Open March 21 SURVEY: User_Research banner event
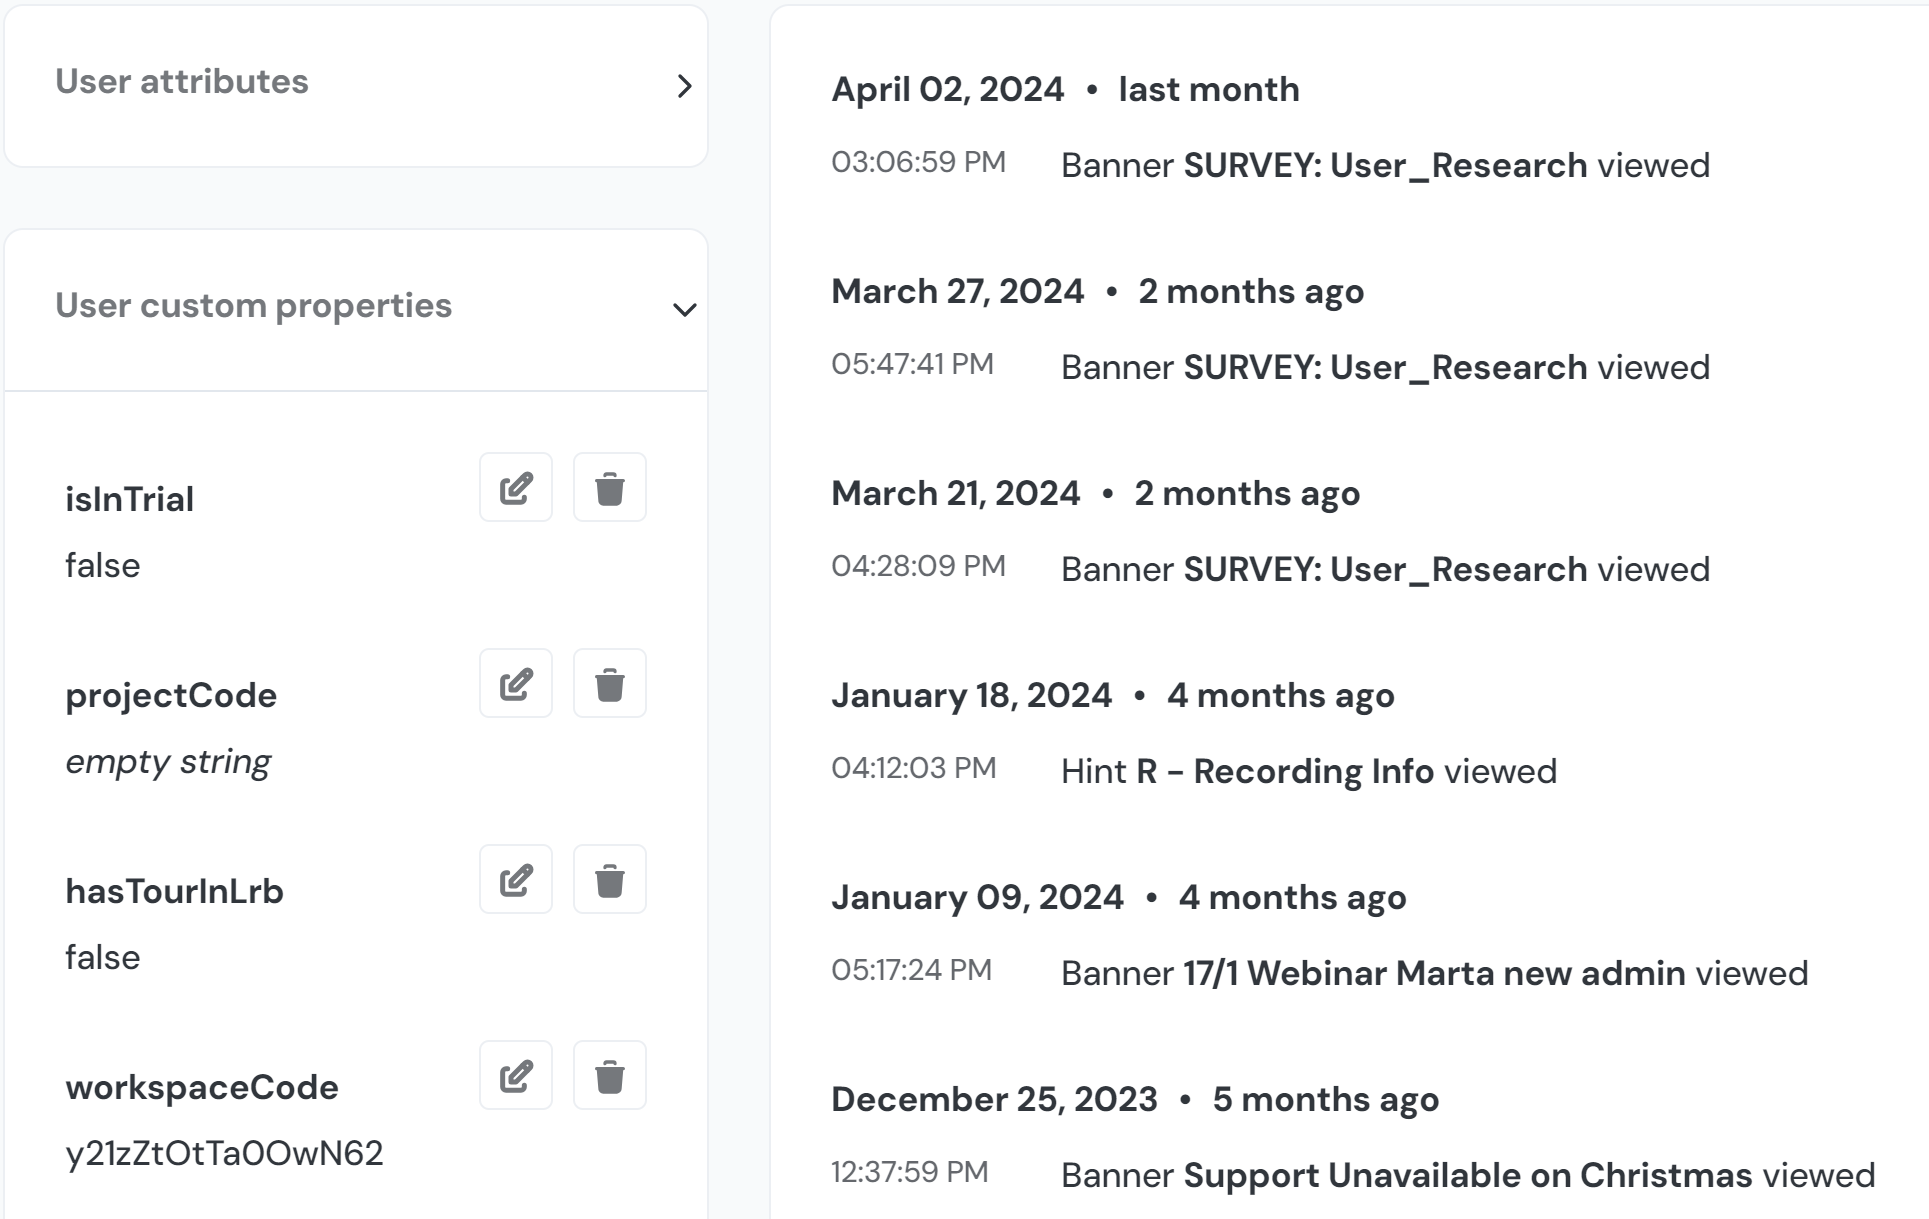The height and width of the screenshot is (1219, 1929). coord(1384,570)
